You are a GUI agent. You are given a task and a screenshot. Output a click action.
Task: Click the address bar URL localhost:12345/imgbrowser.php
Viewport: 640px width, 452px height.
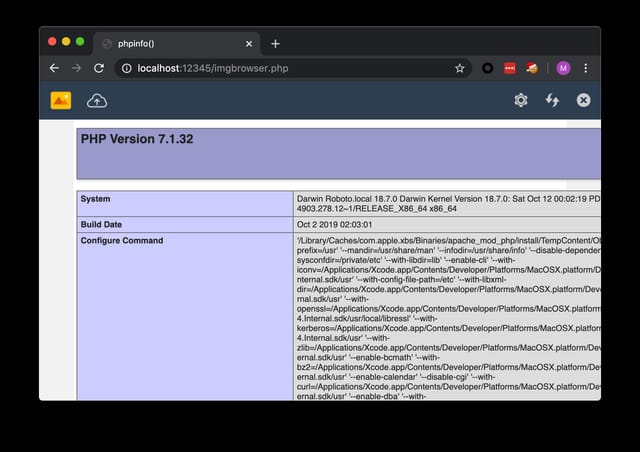coord(213,68)
